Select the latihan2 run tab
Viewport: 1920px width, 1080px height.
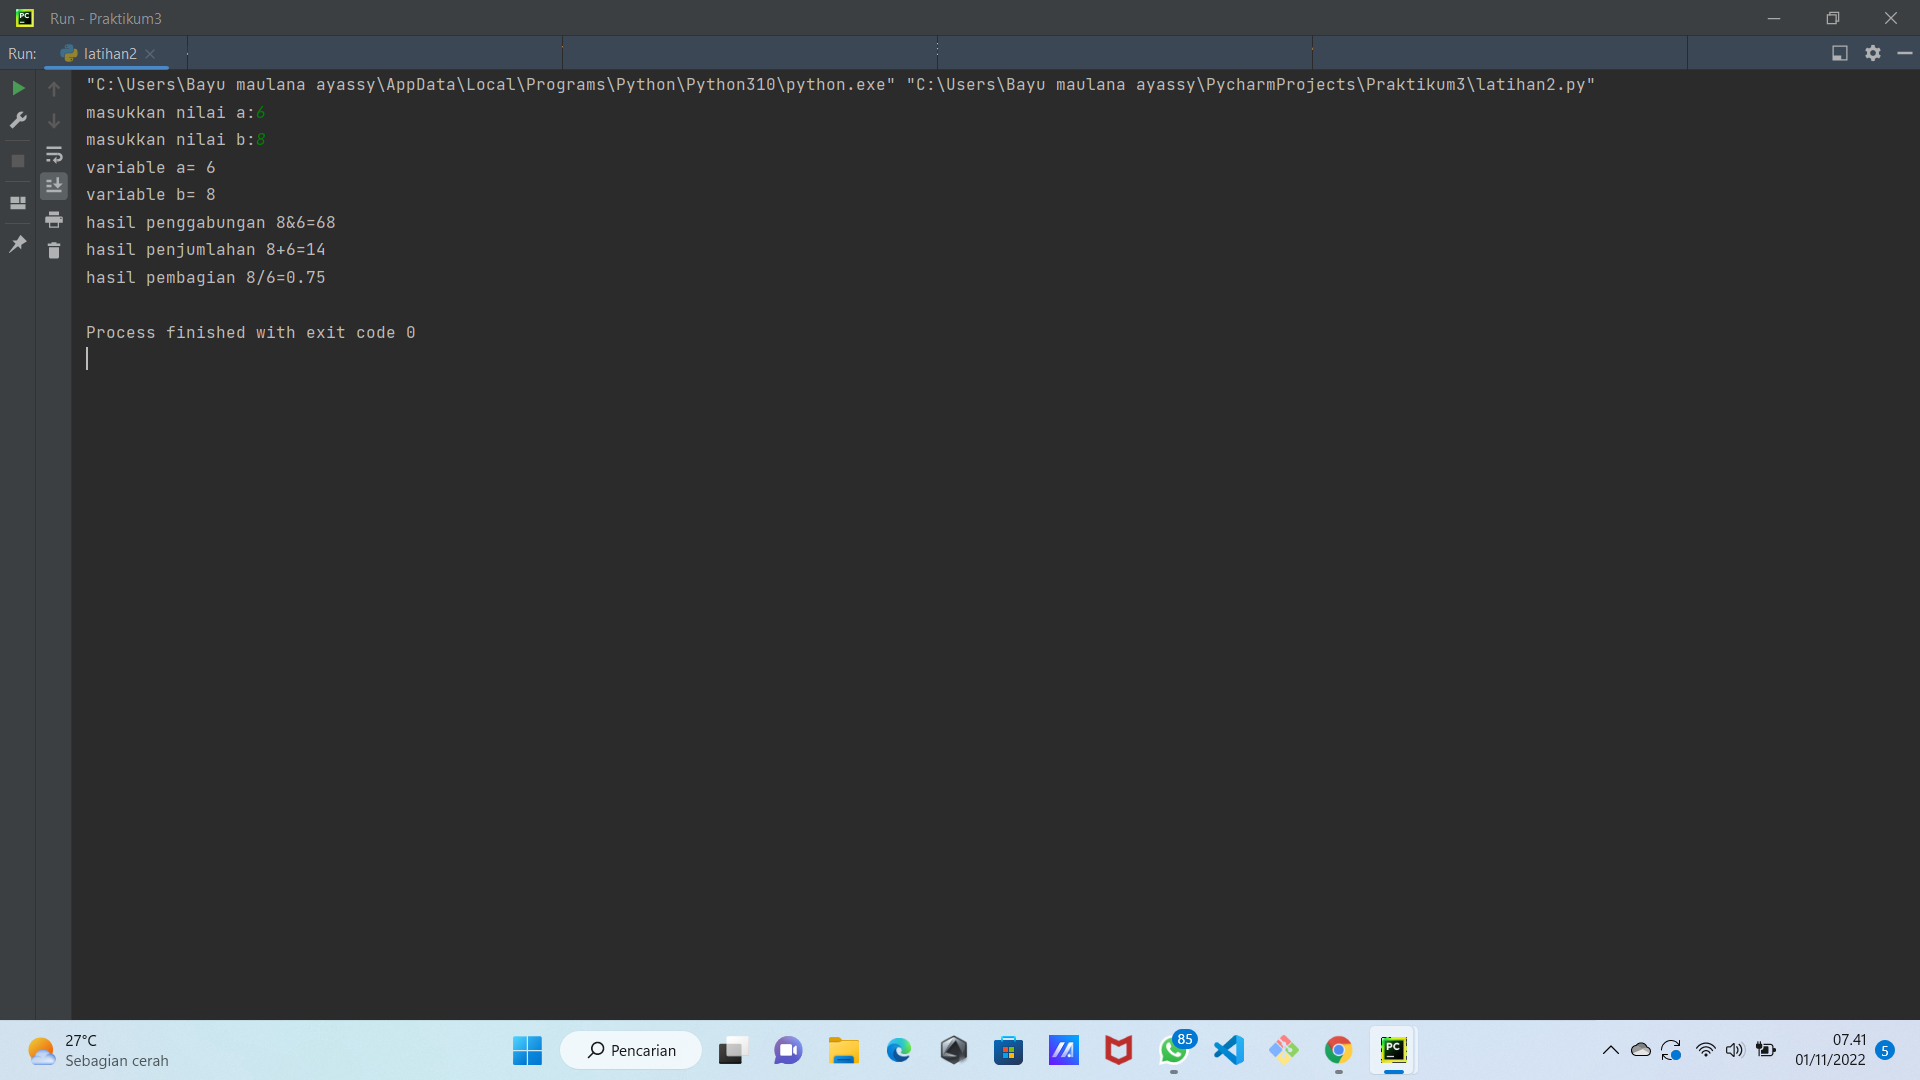[x=109, y=54]
